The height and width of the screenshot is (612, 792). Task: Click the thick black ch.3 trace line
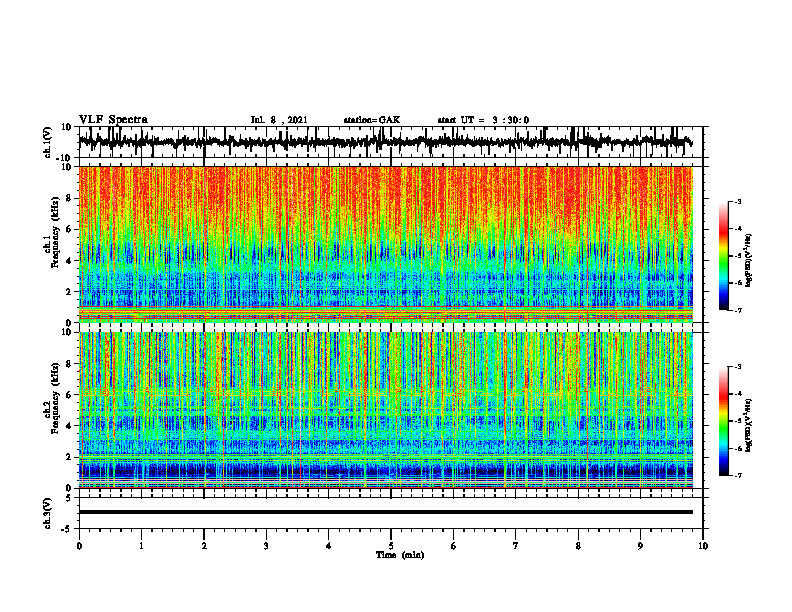tap(386, 512)
